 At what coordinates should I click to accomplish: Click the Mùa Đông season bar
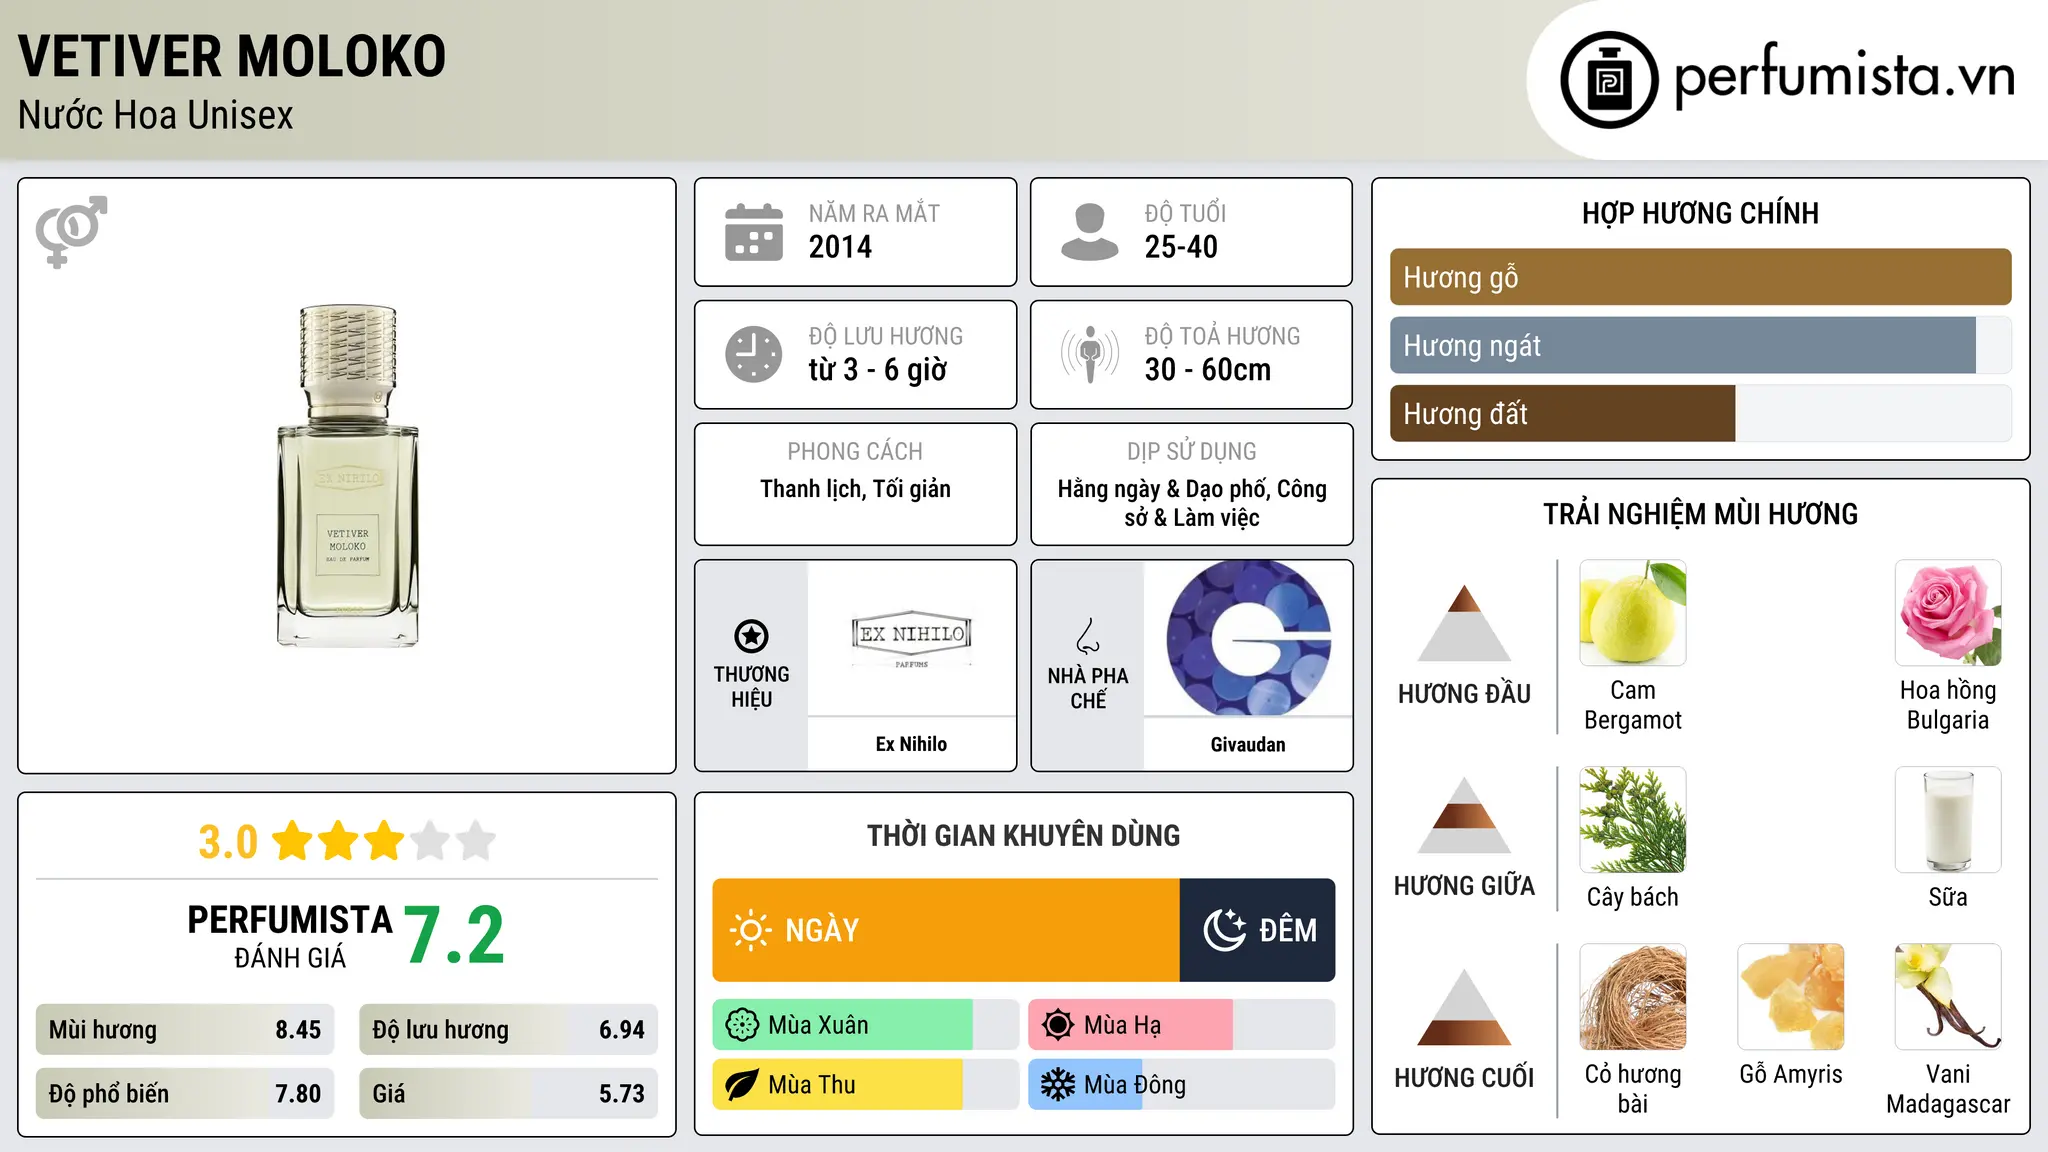[1181, 1085]
